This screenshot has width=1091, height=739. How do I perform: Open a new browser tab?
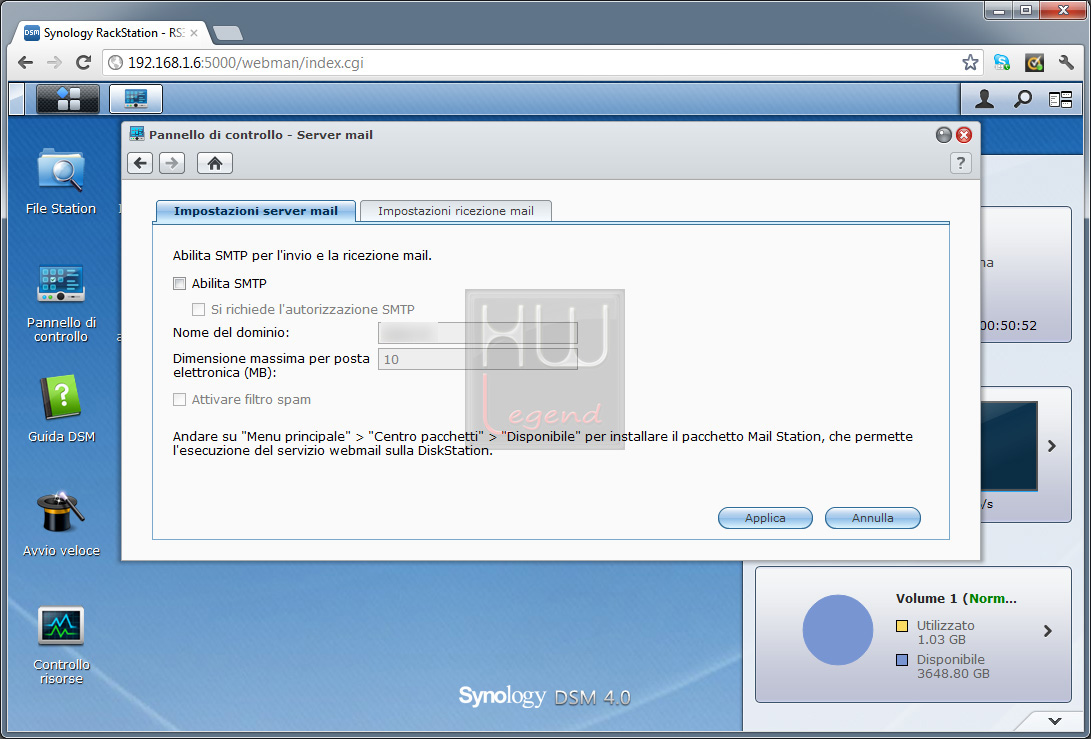[228, 33]
